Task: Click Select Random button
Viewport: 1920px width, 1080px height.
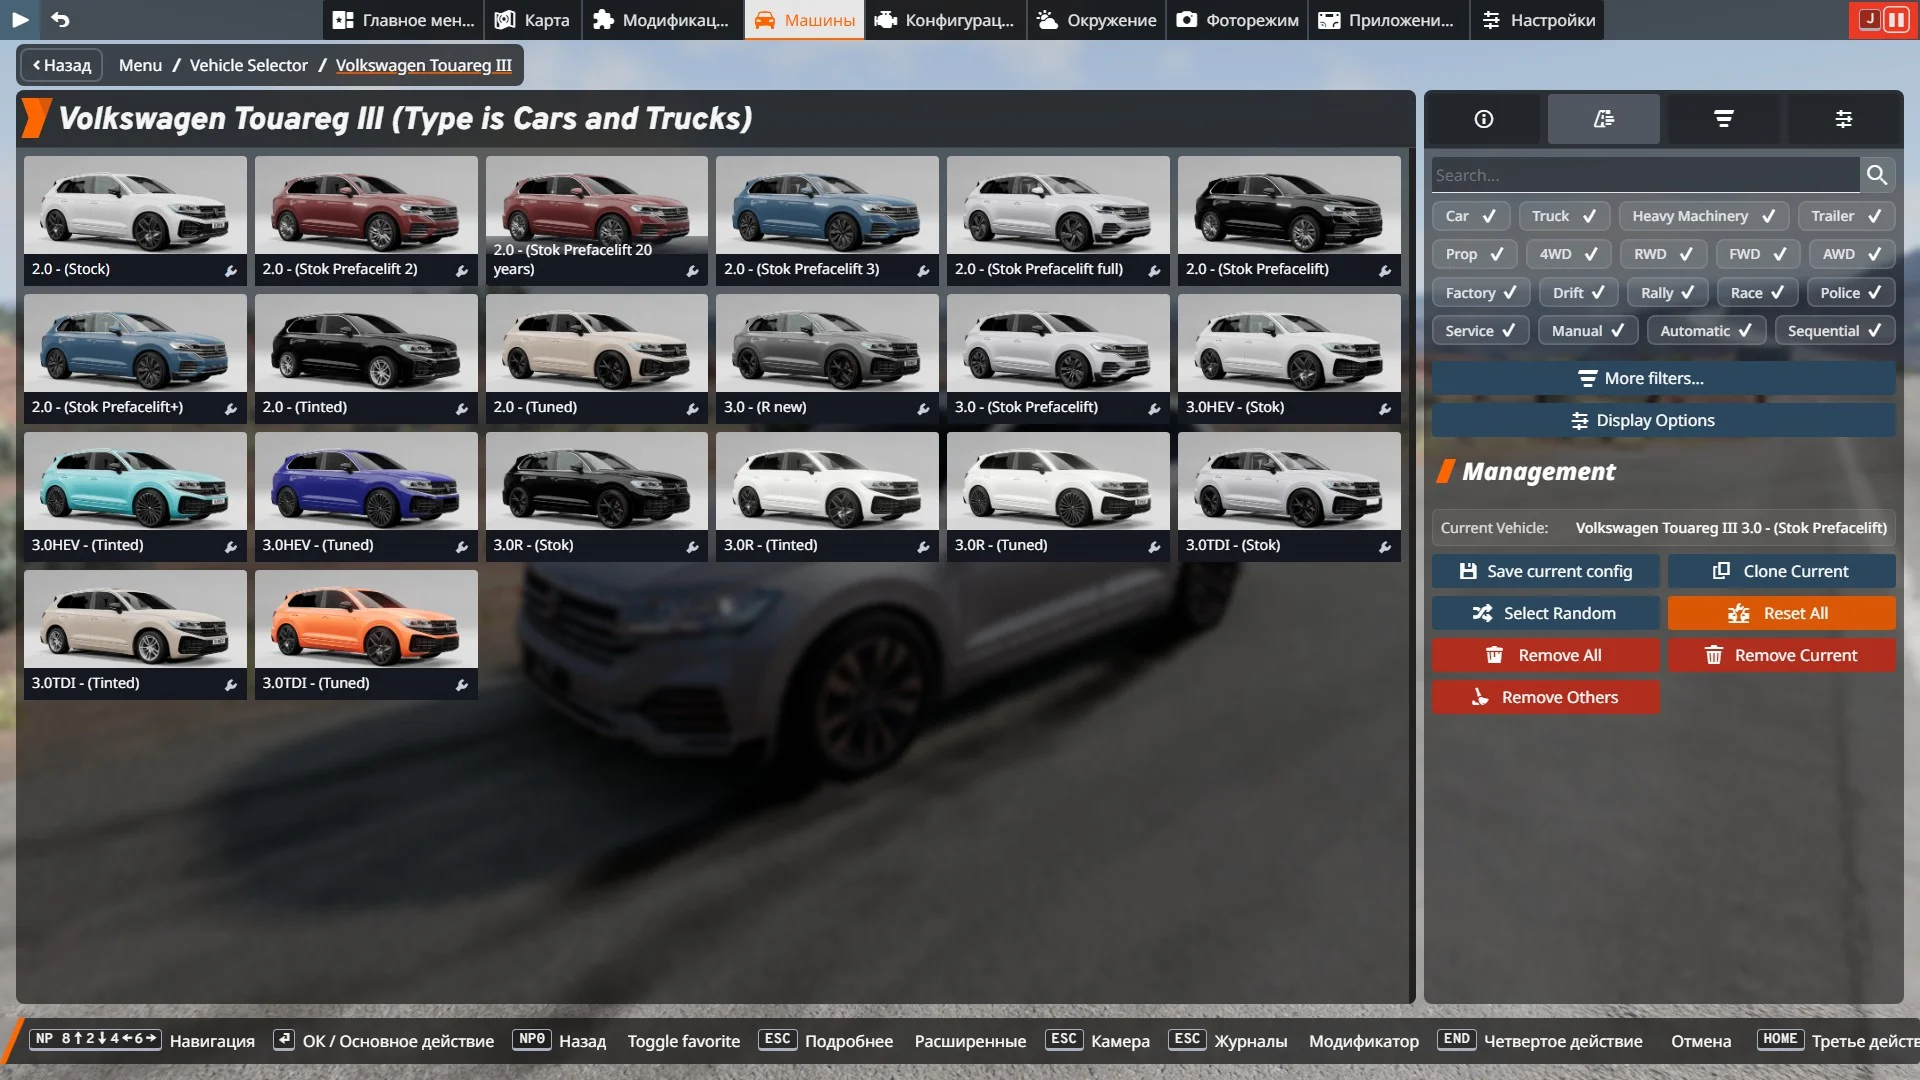Action: click(1545, 613)
